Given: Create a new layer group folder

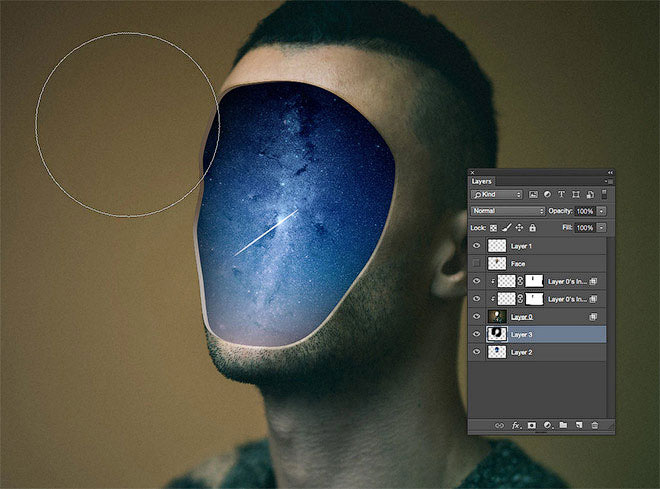Looking at the screenshot, I should (x=563, y=425).
